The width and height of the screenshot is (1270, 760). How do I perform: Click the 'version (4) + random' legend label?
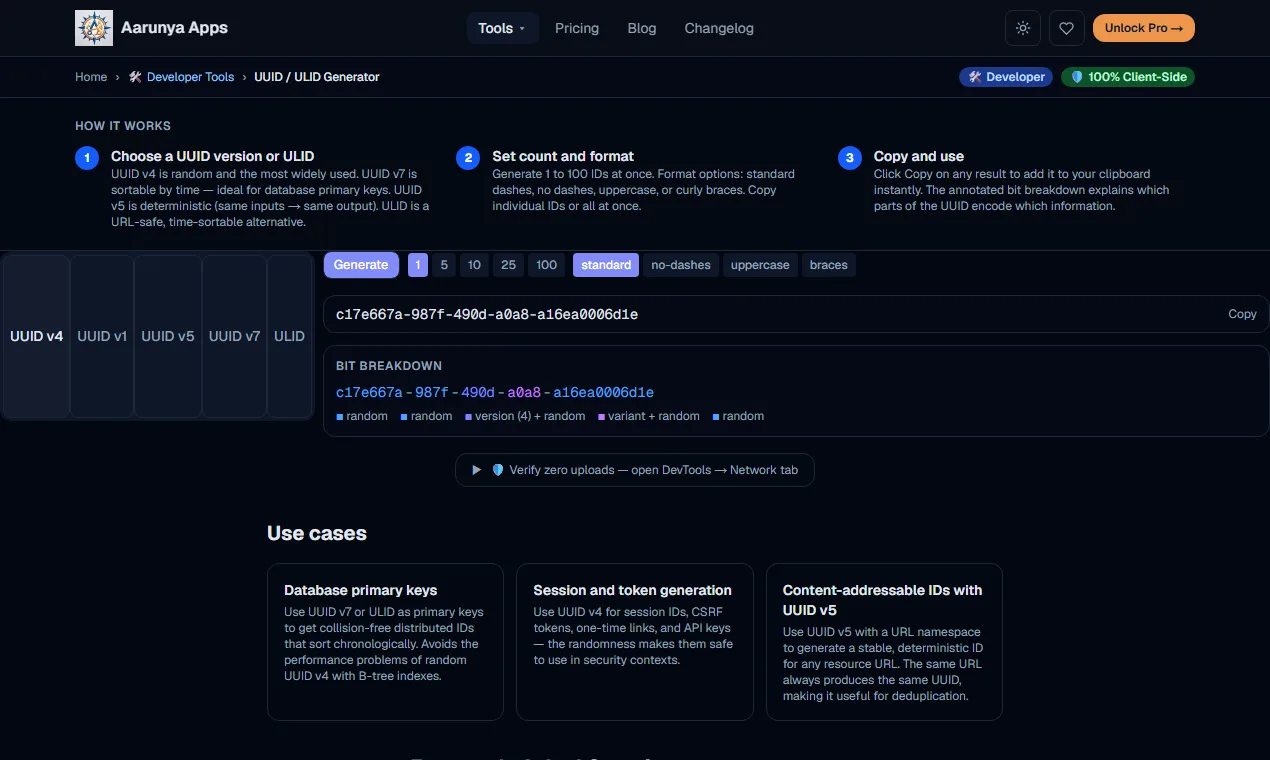coord(530,416)
